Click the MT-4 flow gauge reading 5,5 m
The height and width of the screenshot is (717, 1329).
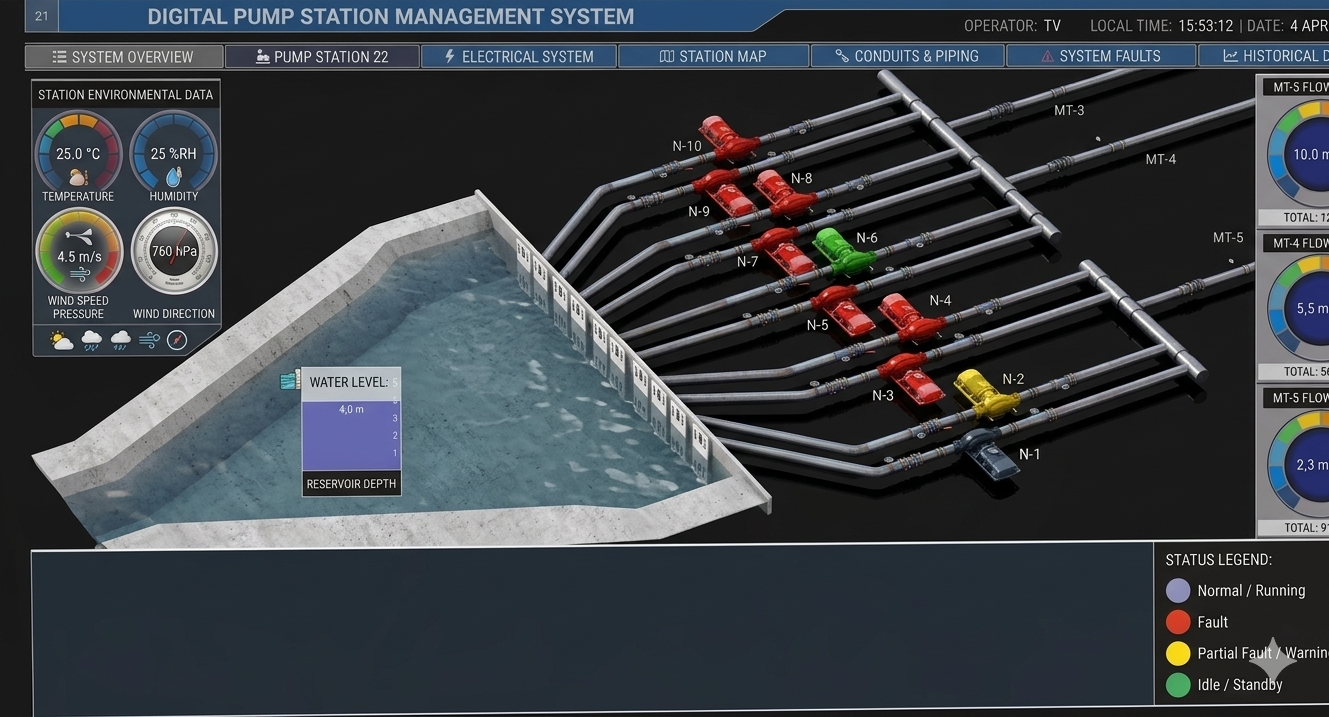(x=1298, y=308)
